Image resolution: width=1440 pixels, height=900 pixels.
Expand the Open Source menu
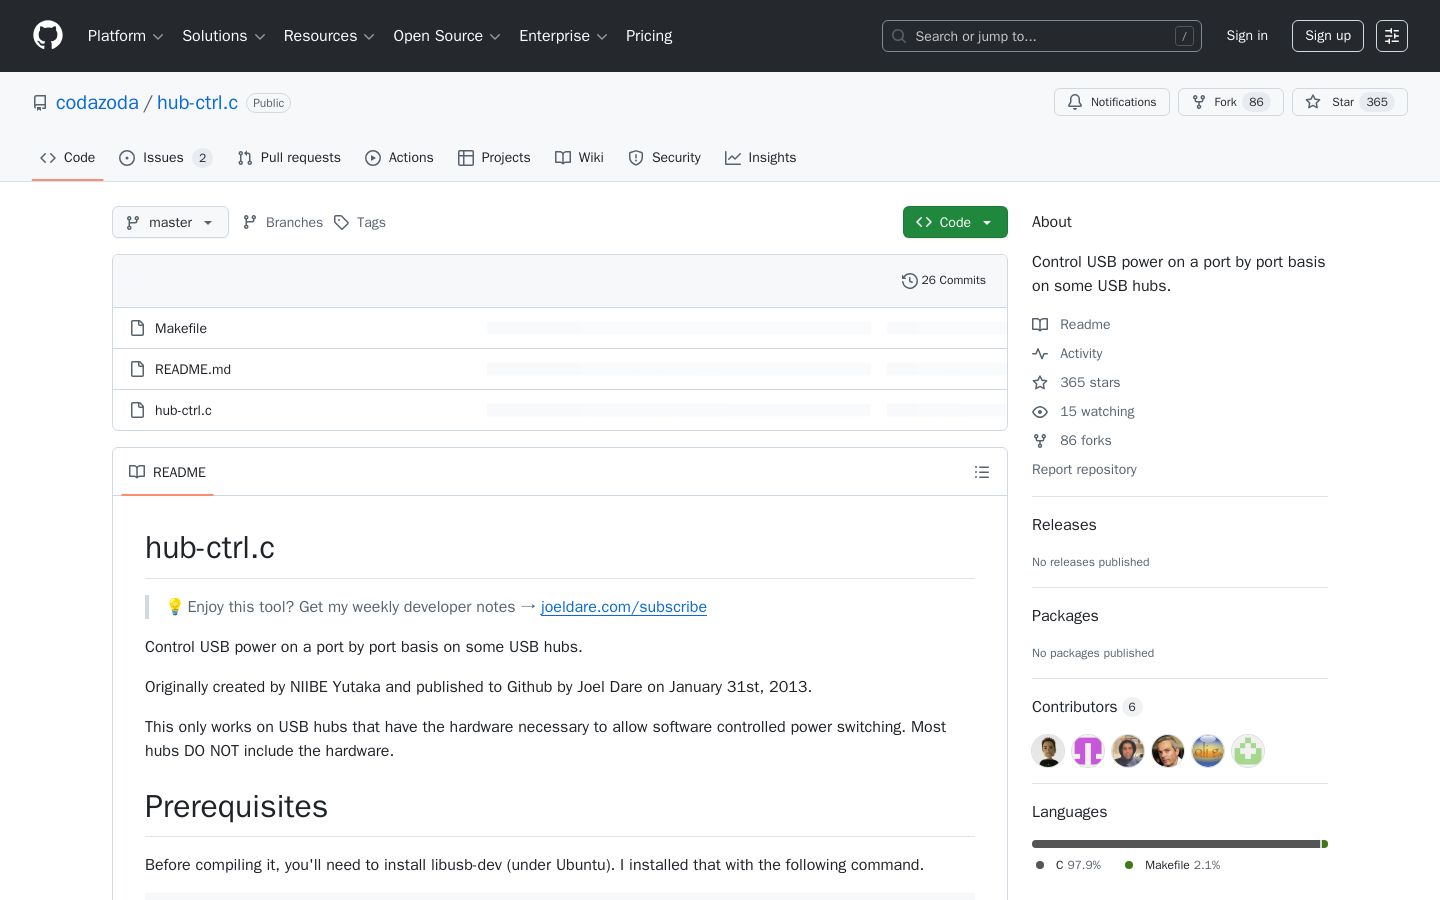click(447, 36)
